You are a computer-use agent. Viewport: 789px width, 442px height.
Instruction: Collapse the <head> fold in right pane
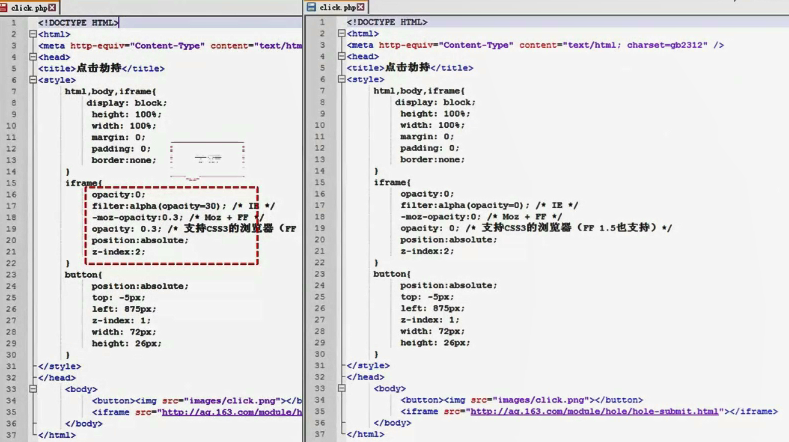(342, 56)
